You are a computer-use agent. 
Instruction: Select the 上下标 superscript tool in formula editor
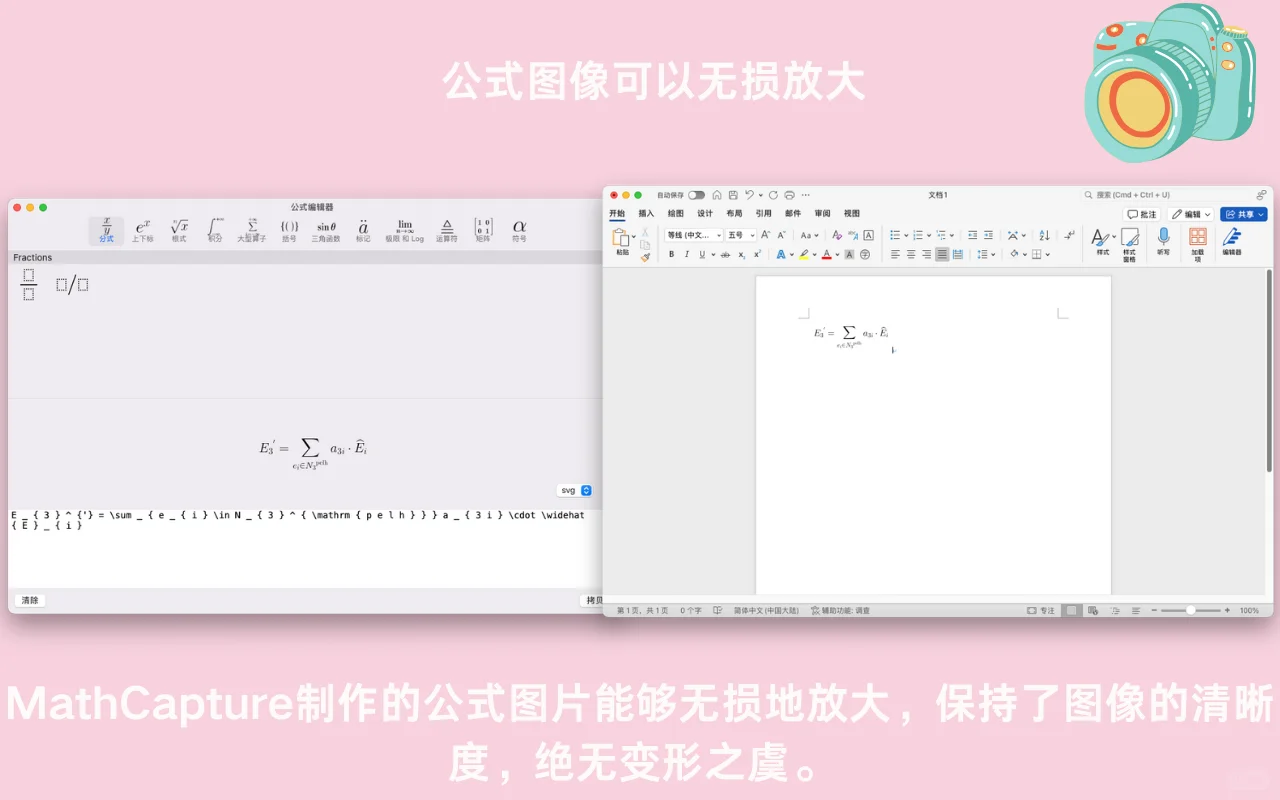coord(143,229)
